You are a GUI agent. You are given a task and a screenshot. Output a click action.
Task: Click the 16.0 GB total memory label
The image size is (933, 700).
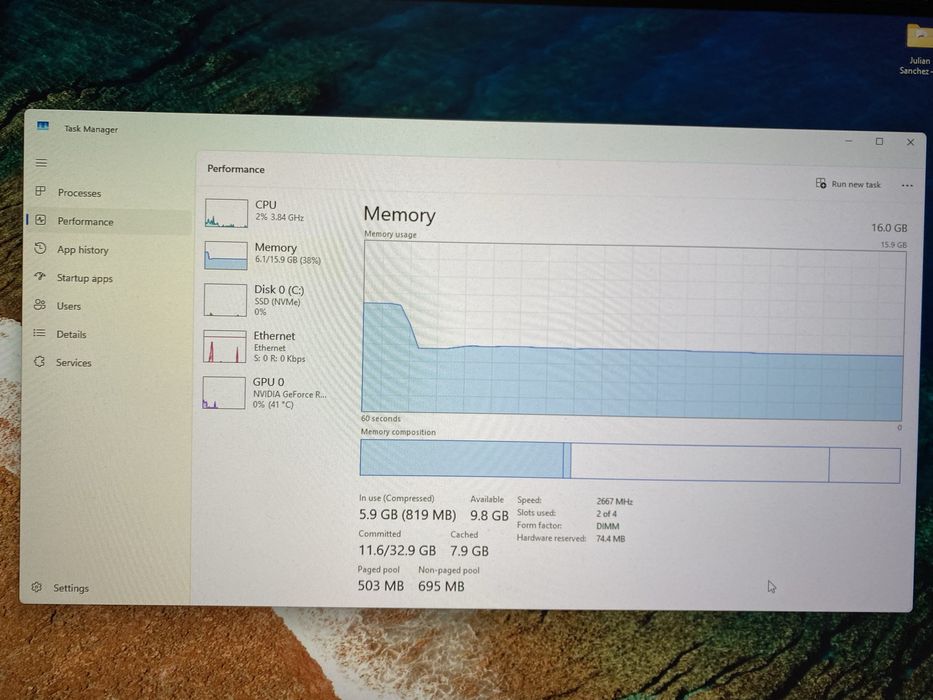click(889, 227)
